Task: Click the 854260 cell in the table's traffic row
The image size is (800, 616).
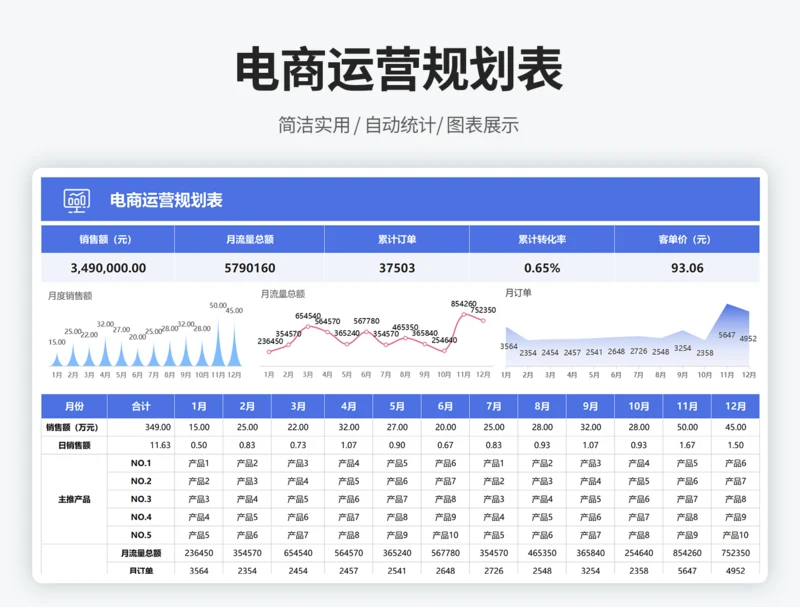Action: coord(687,553)
